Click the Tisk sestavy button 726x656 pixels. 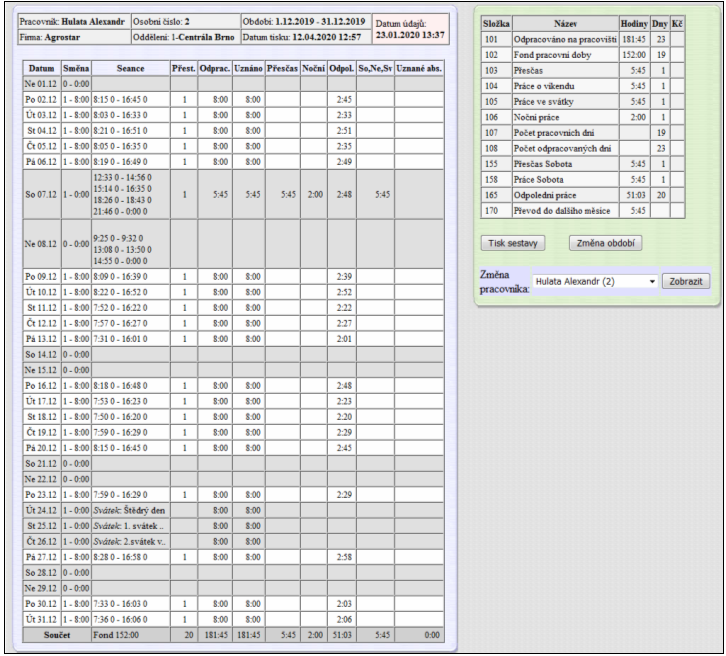click(x=513, y=243)
